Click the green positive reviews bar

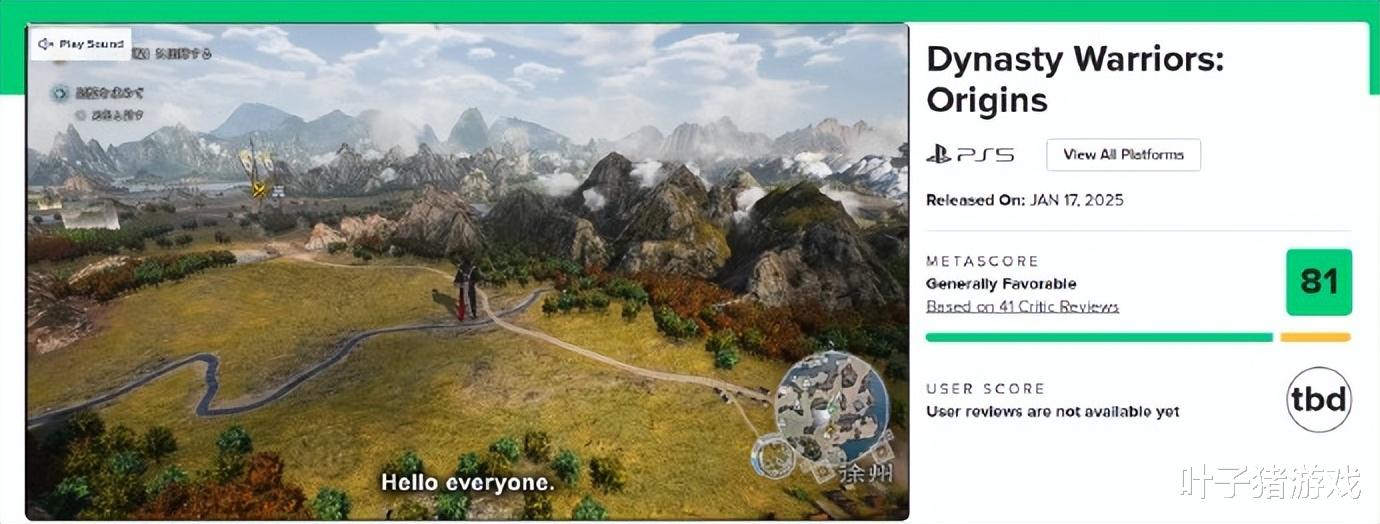pyautogui.click(x=1099, y=338)
